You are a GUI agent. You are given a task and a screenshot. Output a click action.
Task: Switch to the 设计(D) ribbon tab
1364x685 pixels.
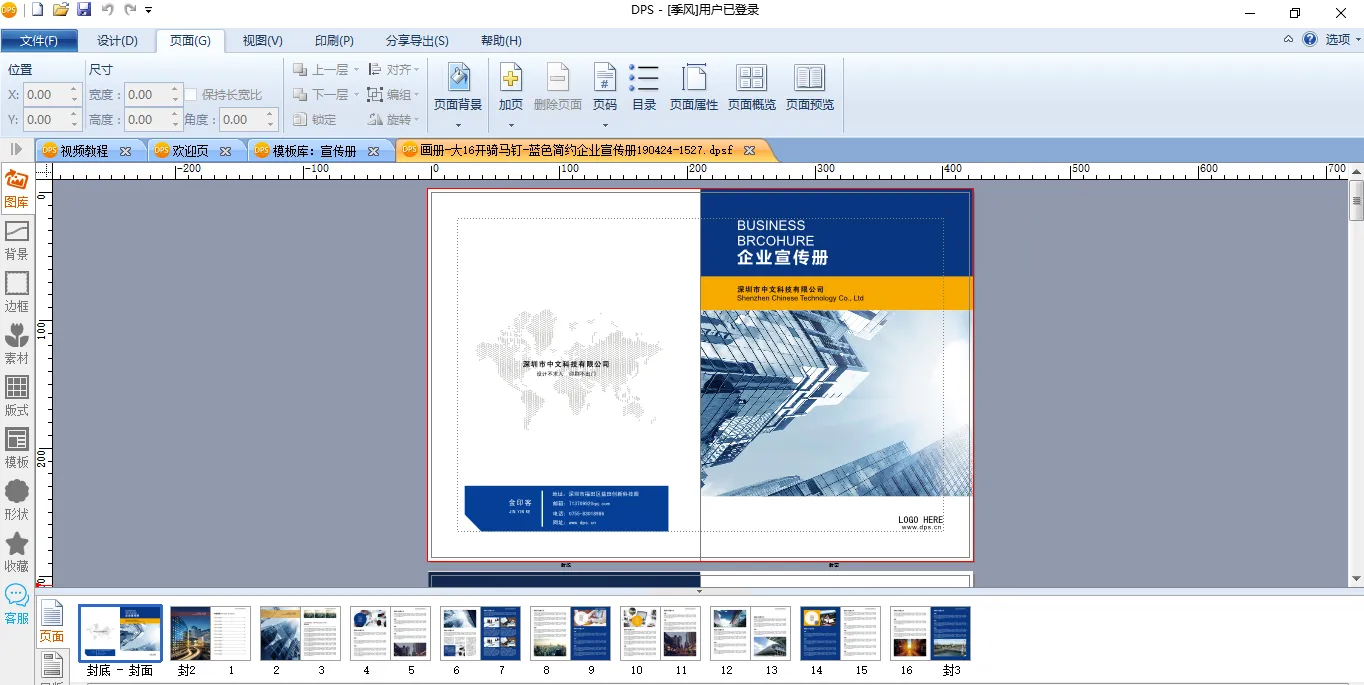click(x=117, y=41)
